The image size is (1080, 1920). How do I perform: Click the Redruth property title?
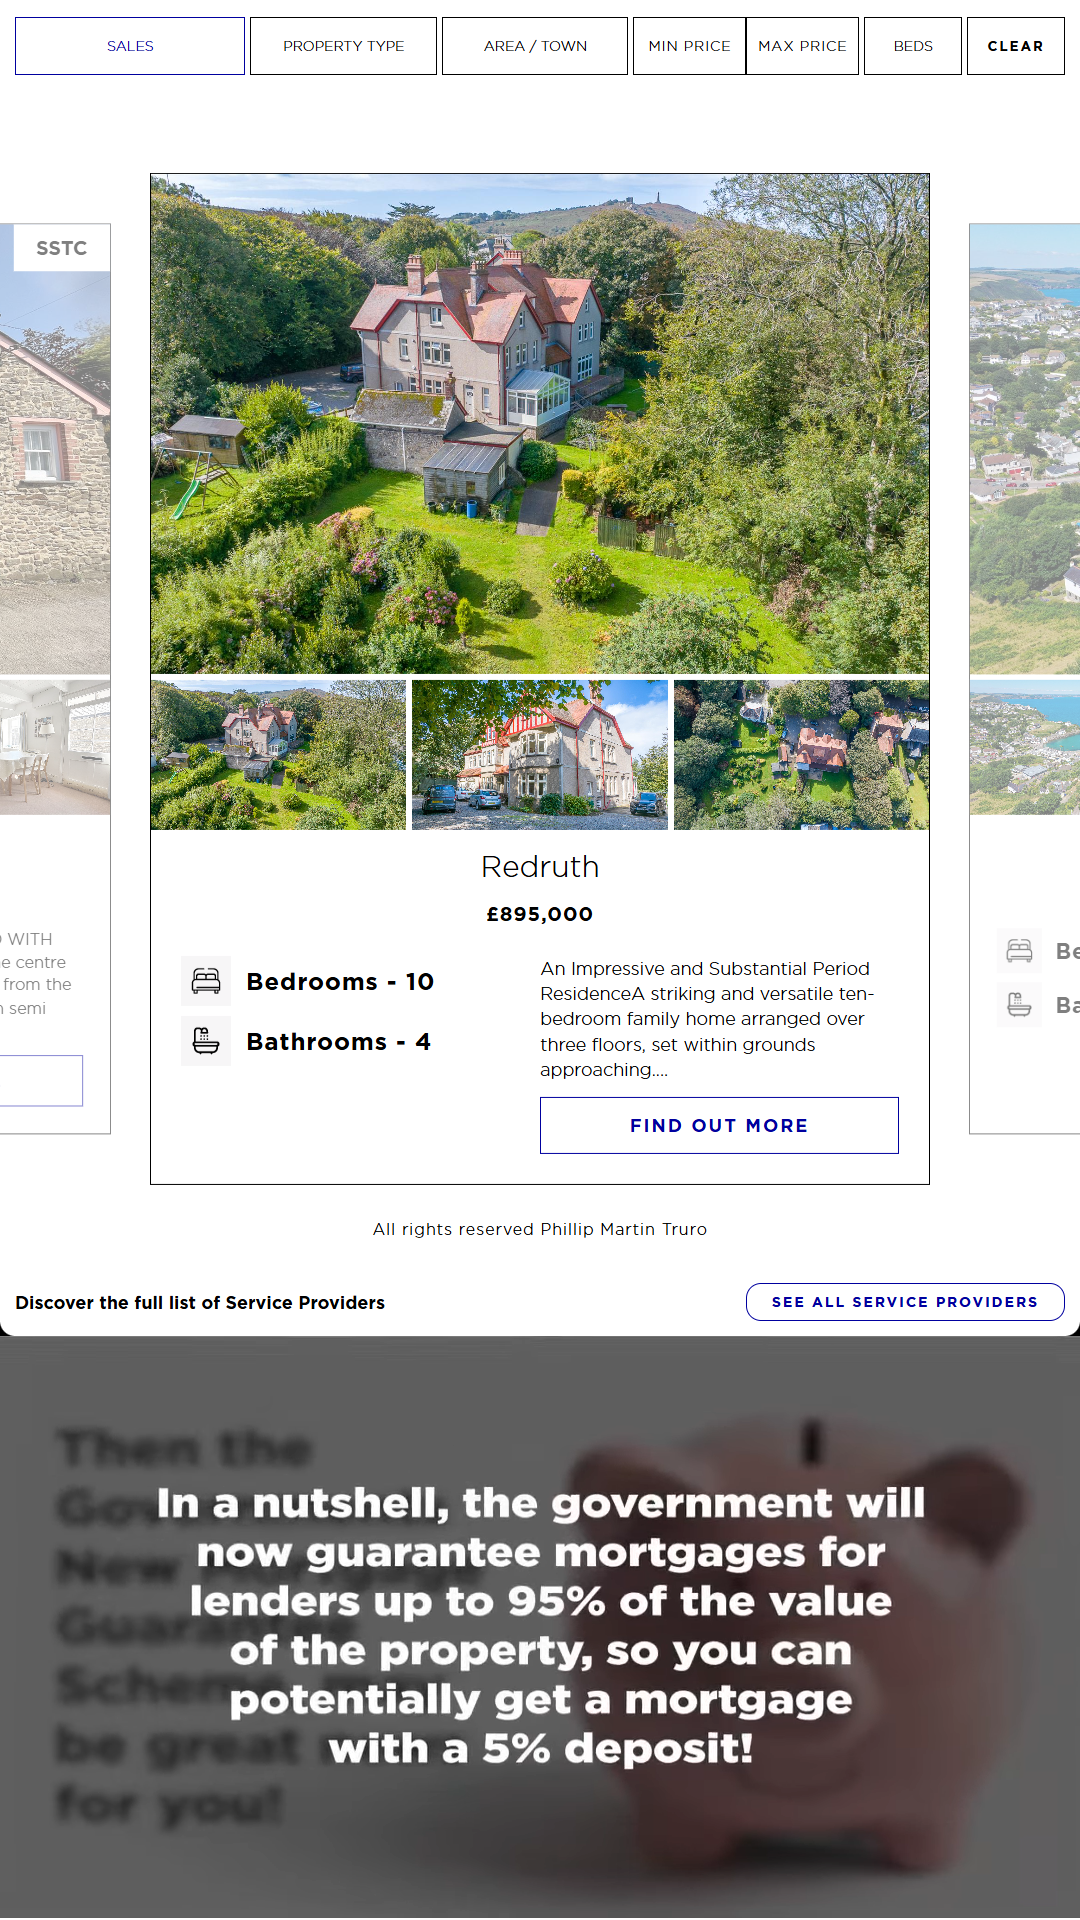pyautogui.click(x=540, y=867)
